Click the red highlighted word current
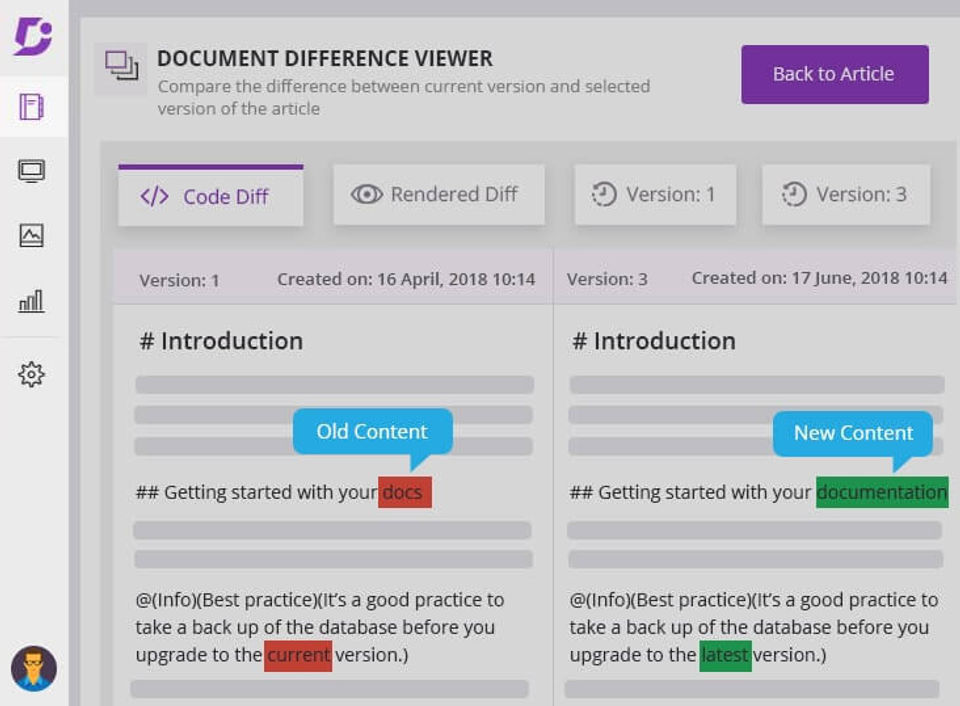The width and height of the screenshot is (960, 706). tap(298, 655)
